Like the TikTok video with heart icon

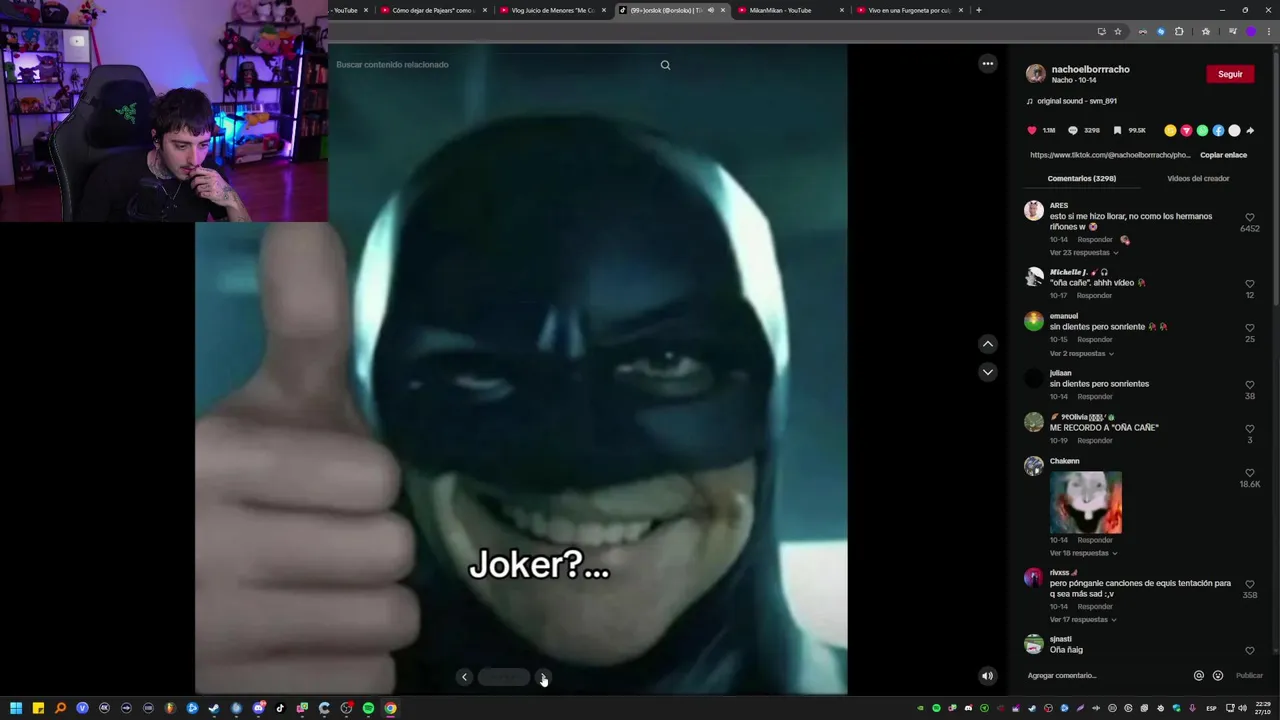[1032, 130]
